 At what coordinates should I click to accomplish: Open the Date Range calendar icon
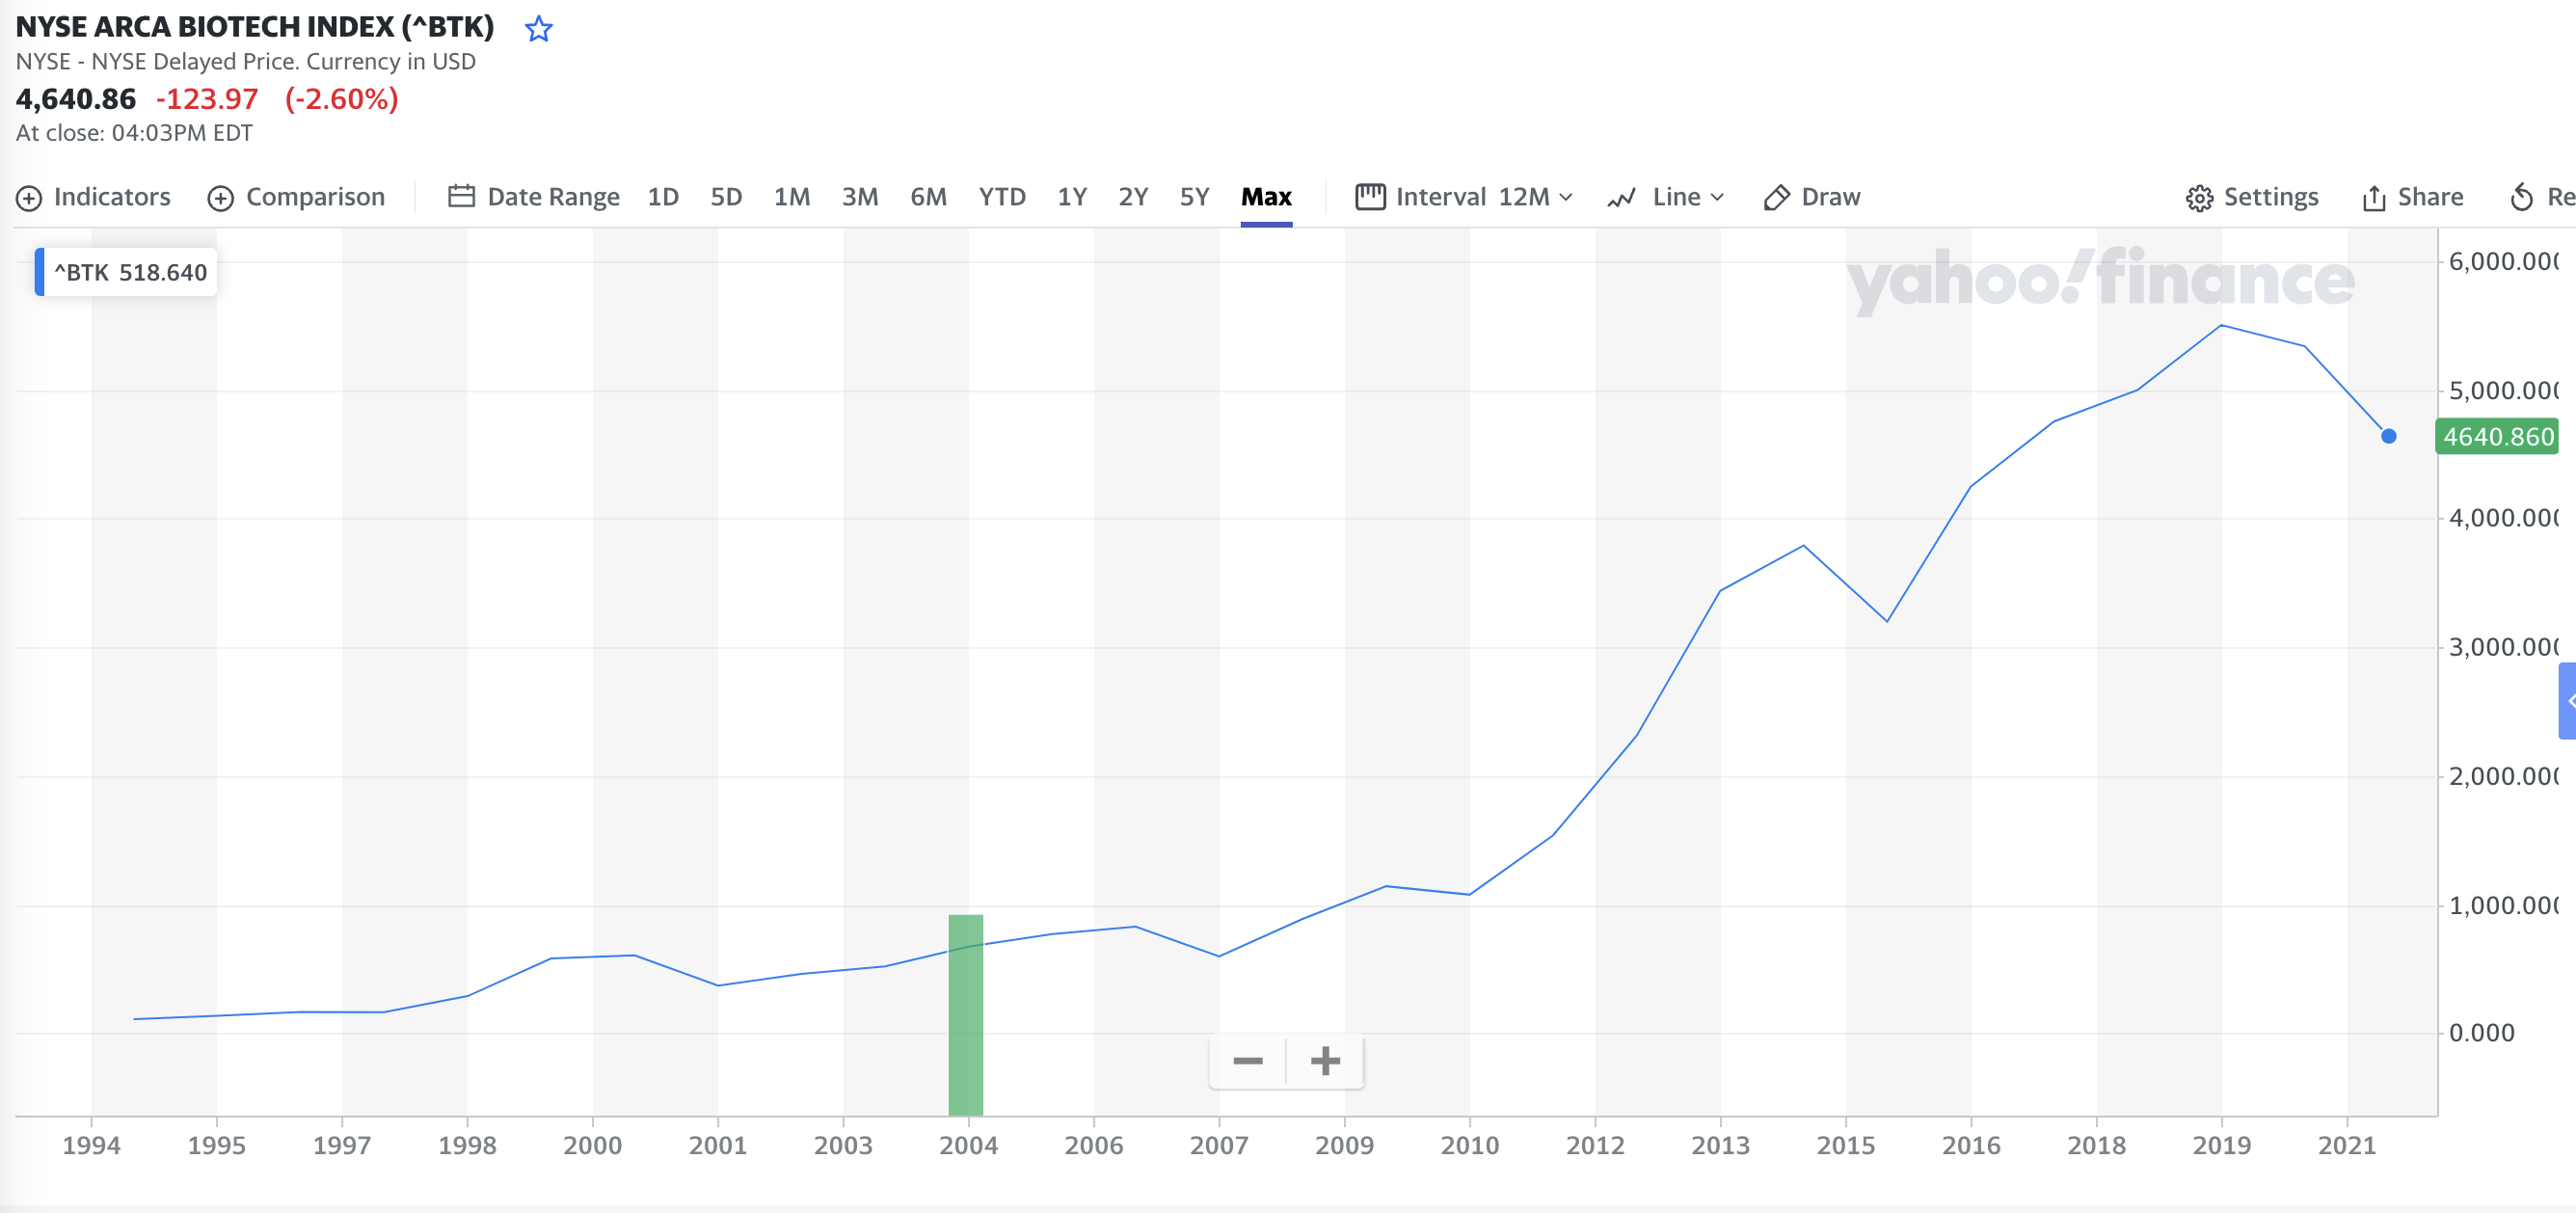(x=461, y=196)
